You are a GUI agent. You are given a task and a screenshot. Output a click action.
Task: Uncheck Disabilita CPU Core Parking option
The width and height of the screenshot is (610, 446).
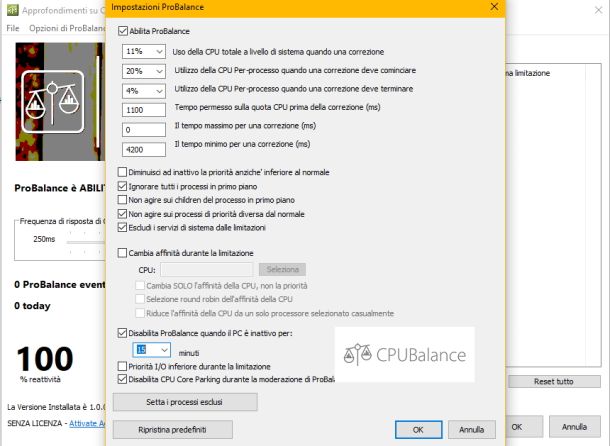tap(122, 379)
